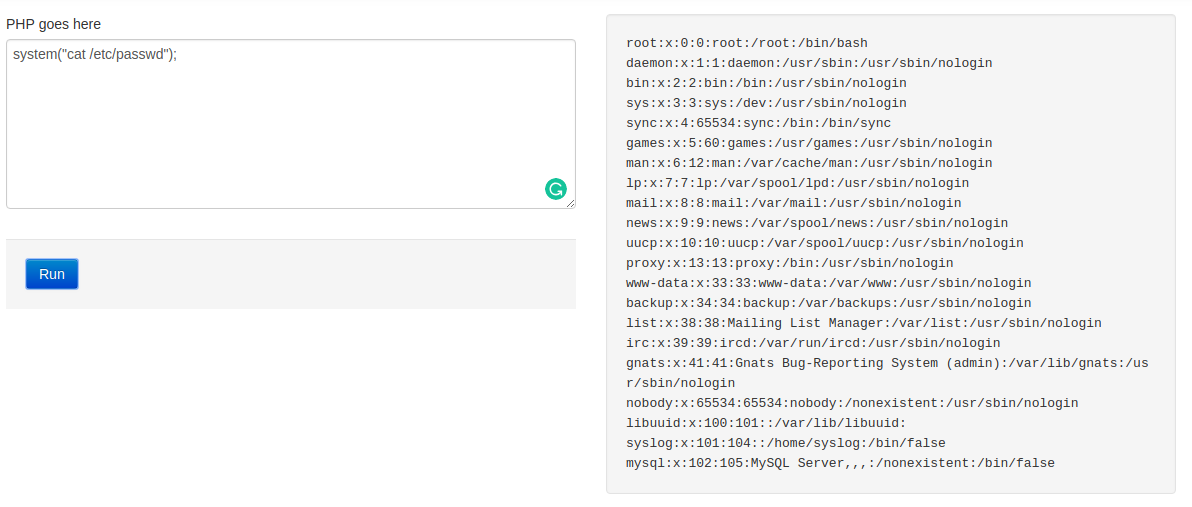Screen dimensions: 1192x507
Task: Click the www-data entry in output
Action: click(x=828, y=283)
